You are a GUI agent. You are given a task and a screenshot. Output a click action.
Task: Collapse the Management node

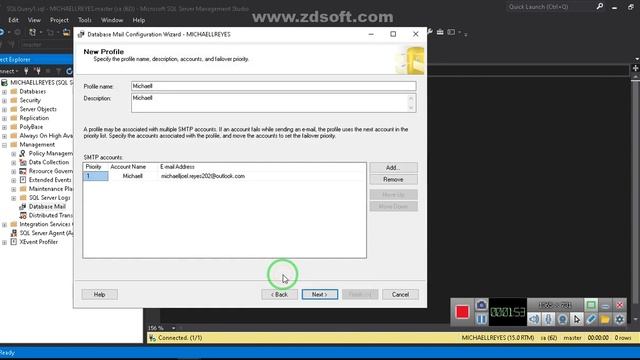[4, 145]
